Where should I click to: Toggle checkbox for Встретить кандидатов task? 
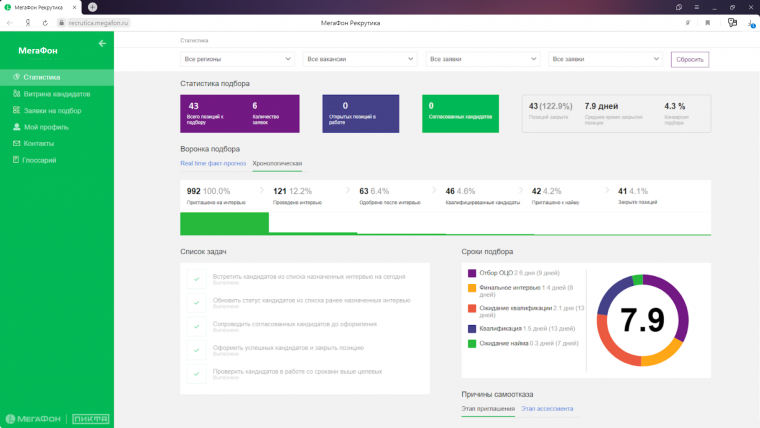[196, 277]
